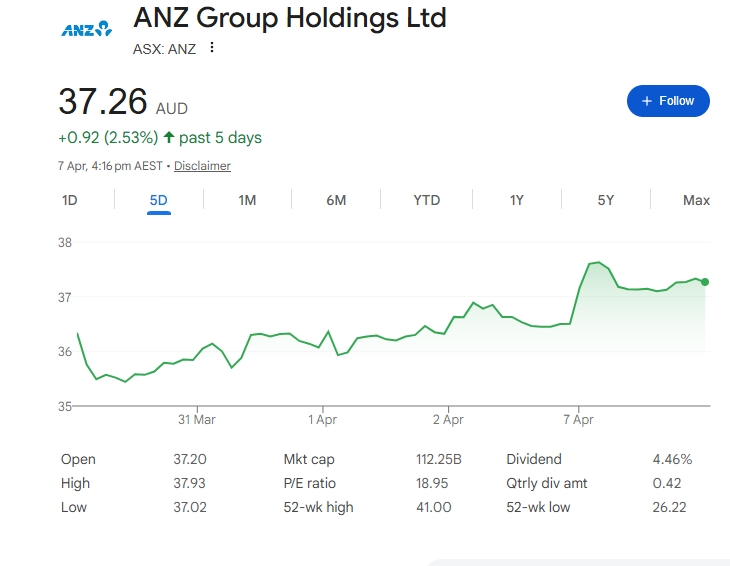This screenshot has width=730, height=566.
Task: Click the Mkt cap value 112.25B
Action: click(x=439, y=459)
